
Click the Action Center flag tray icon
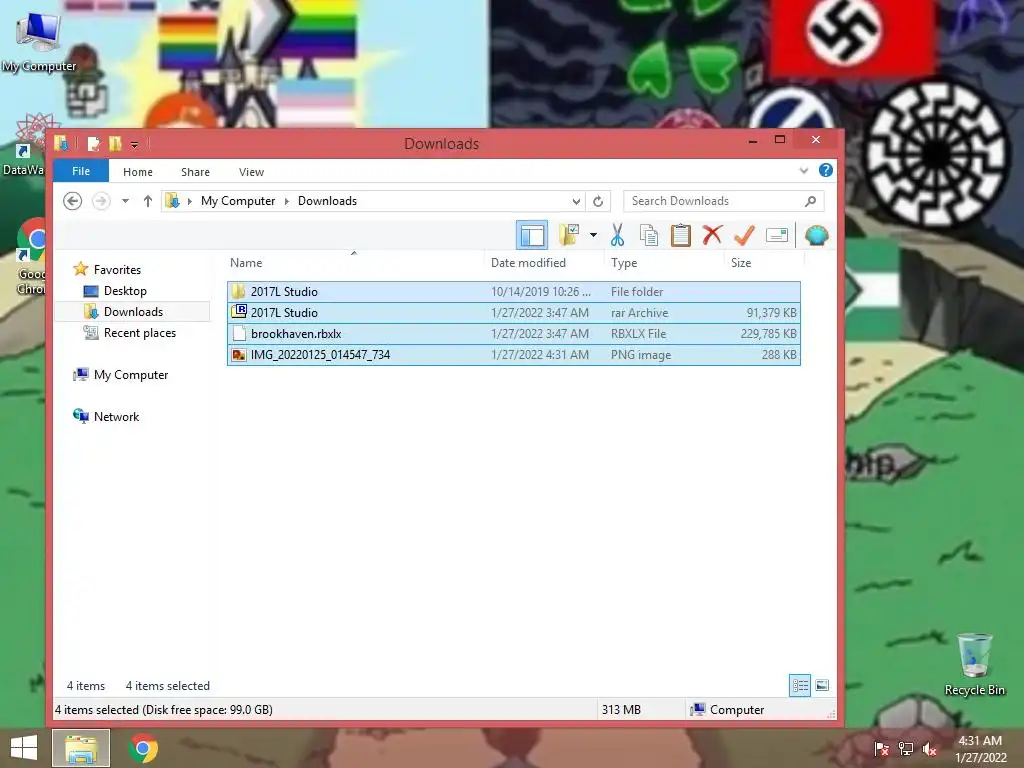click(x=881, y=749)
